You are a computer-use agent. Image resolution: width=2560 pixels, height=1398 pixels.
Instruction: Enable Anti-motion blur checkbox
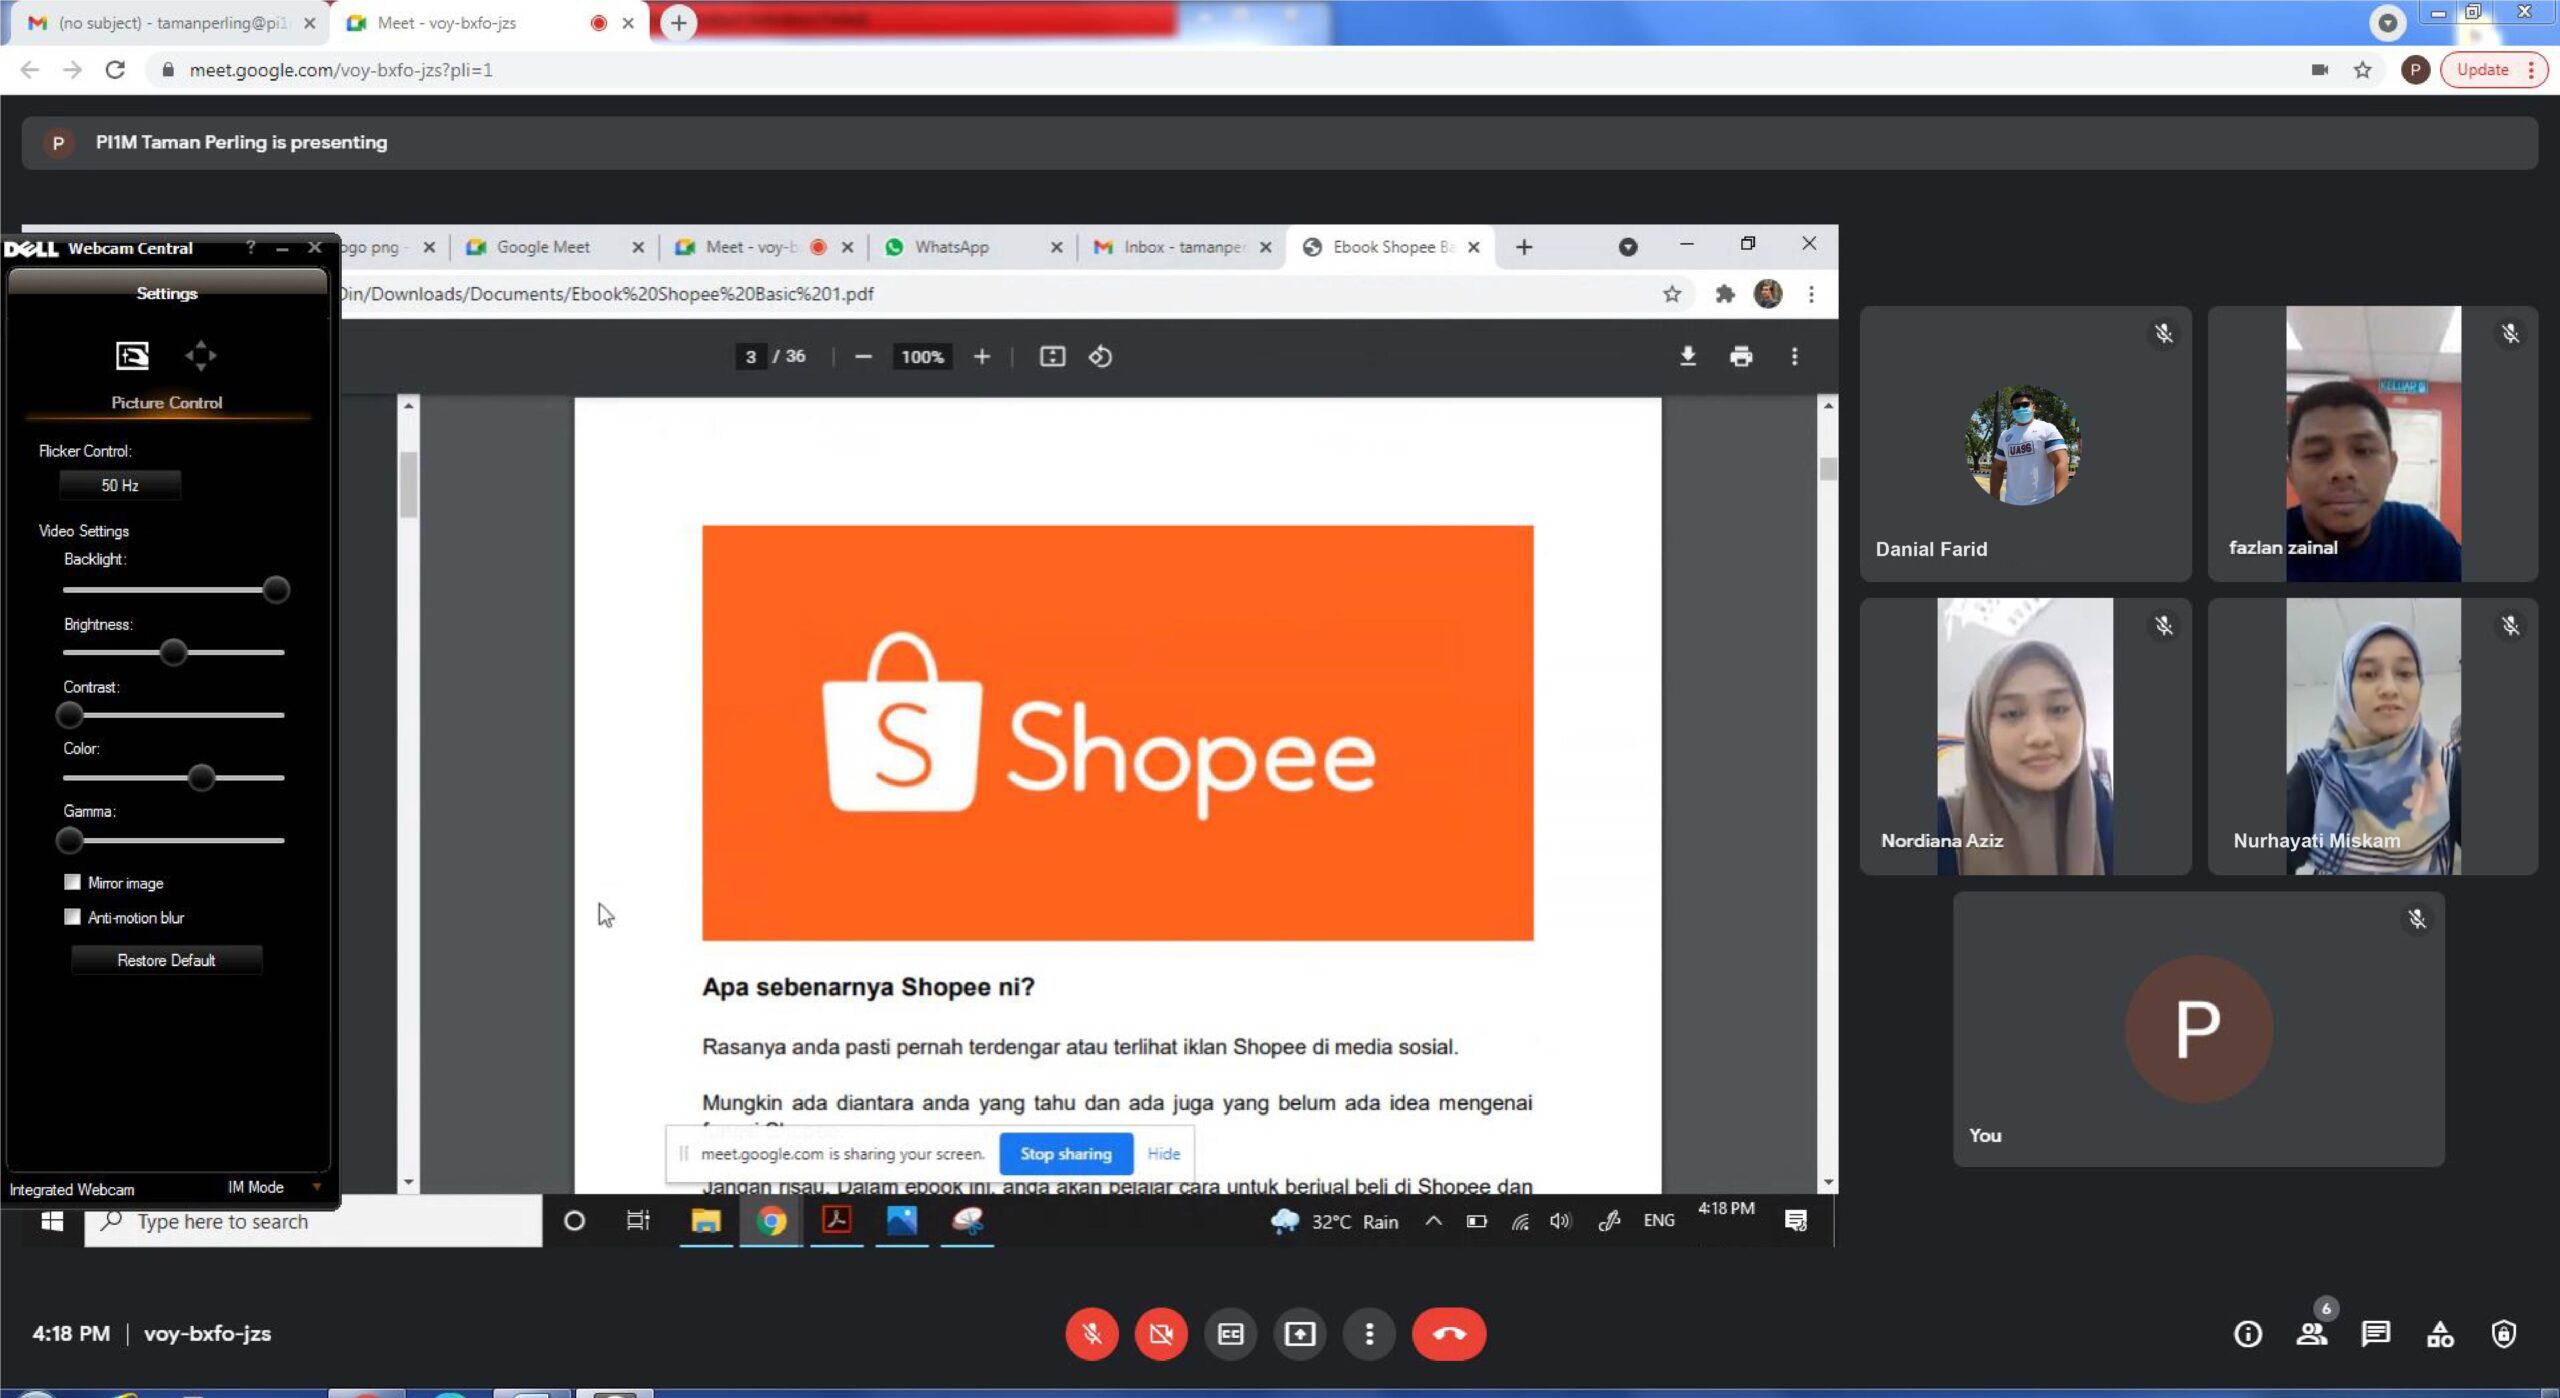(72, 917)
